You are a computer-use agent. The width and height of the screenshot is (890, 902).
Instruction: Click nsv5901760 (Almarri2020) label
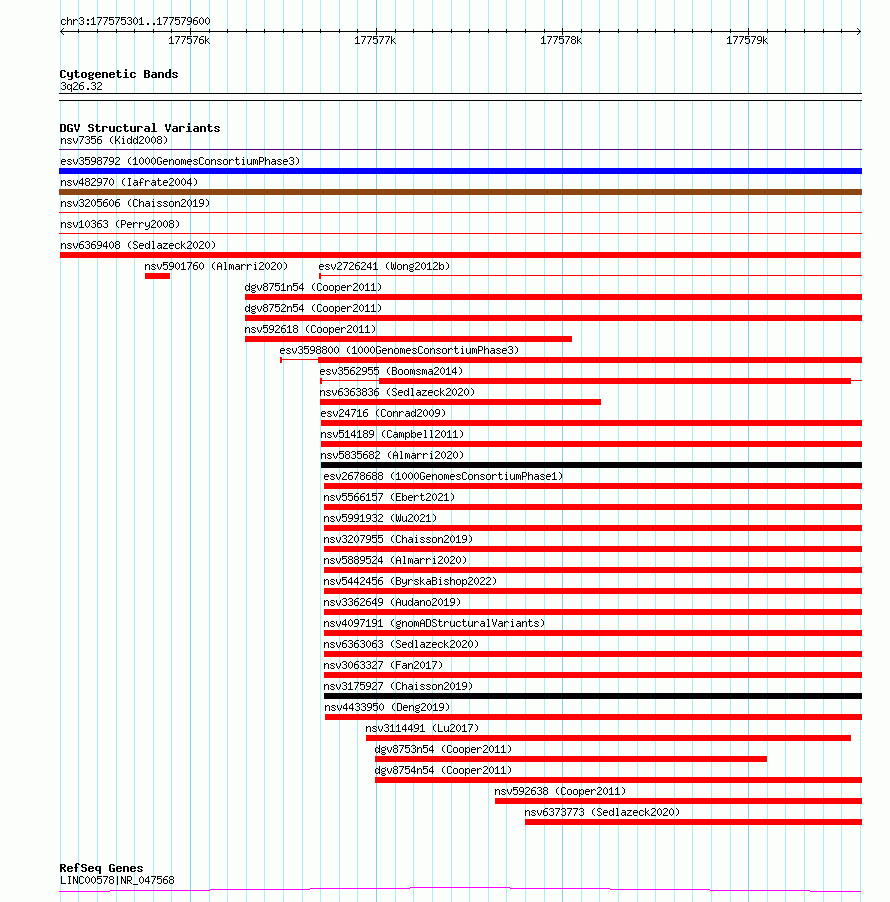pos(216,266)
